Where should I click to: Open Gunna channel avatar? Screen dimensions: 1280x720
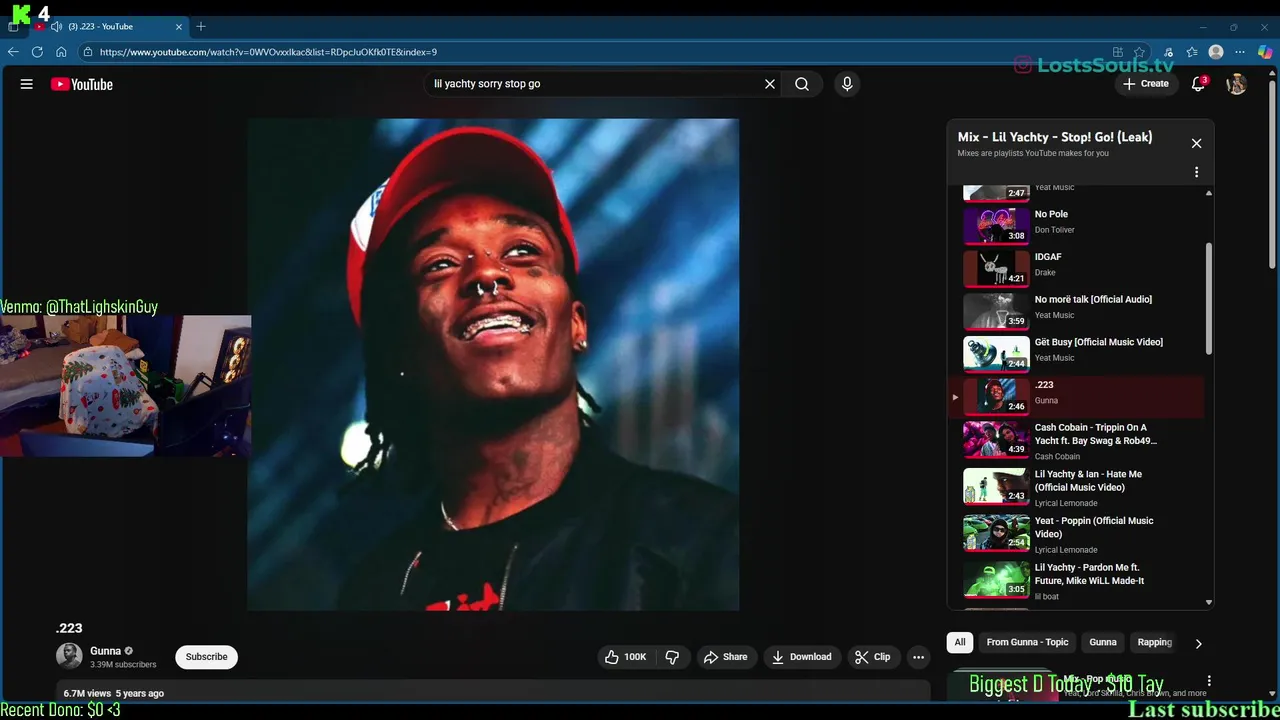click(x=69, y=656)
